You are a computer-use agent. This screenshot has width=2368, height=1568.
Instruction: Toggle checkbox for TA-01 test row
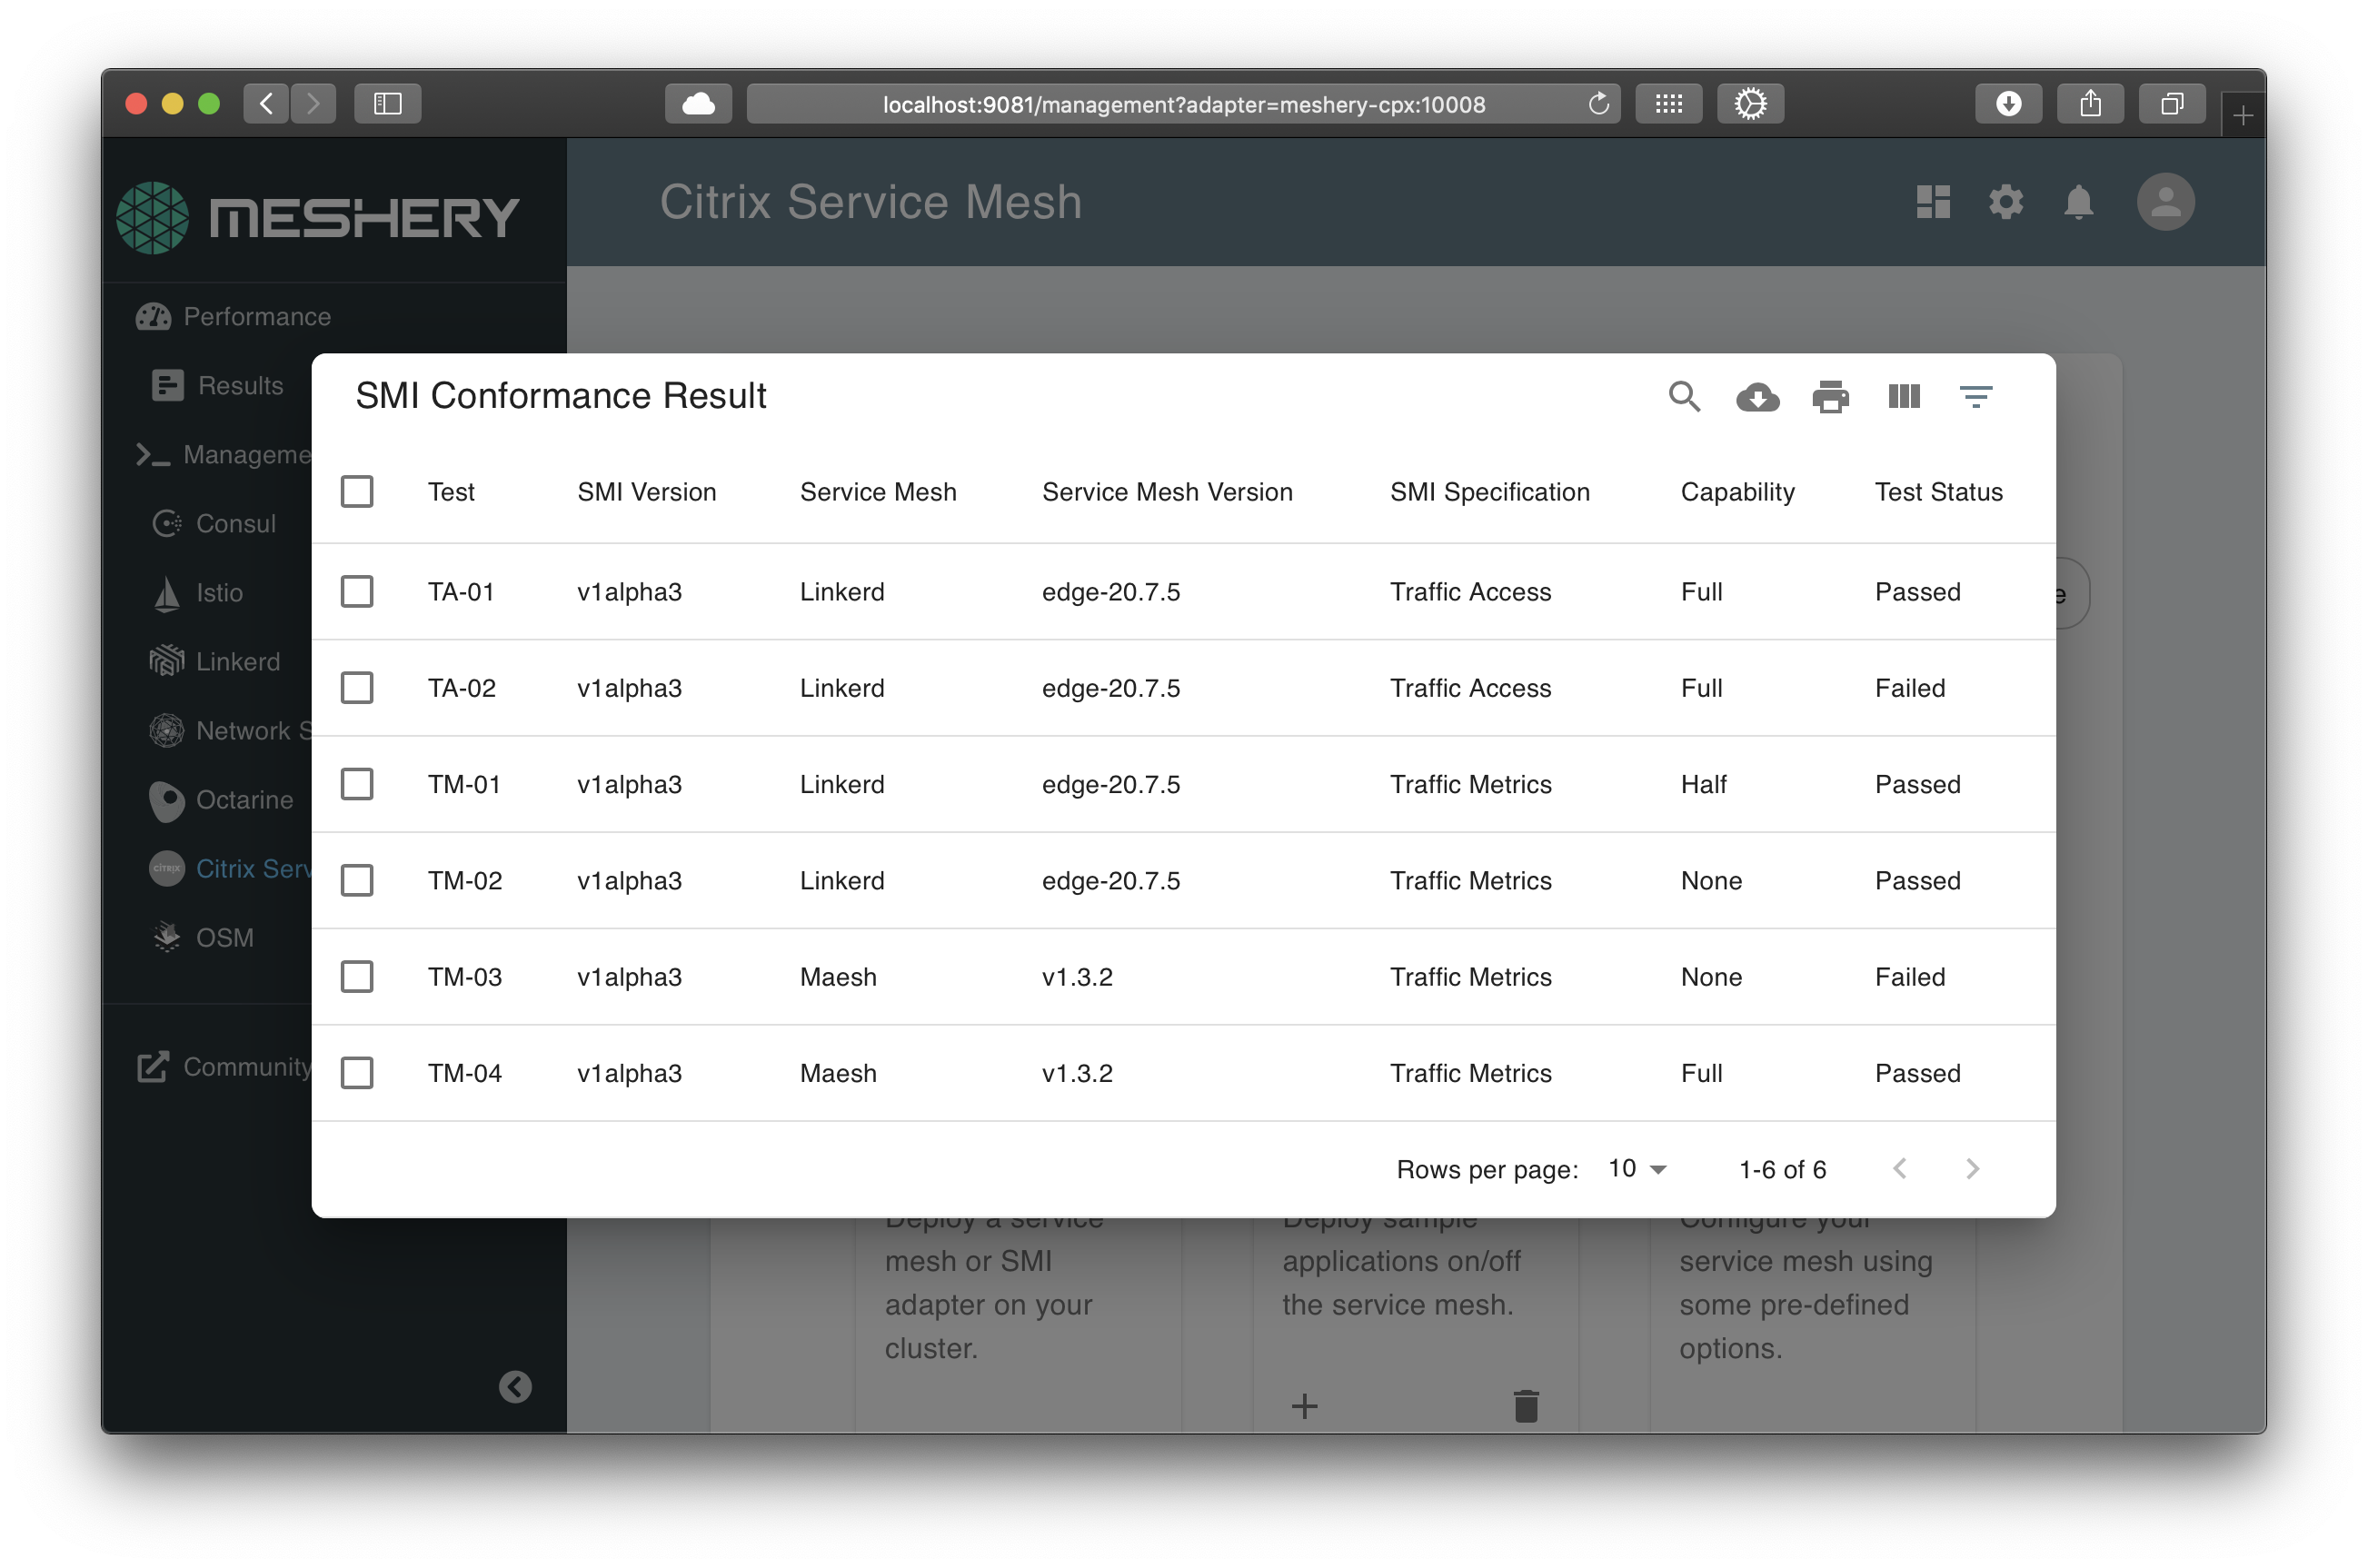point(359,591)
